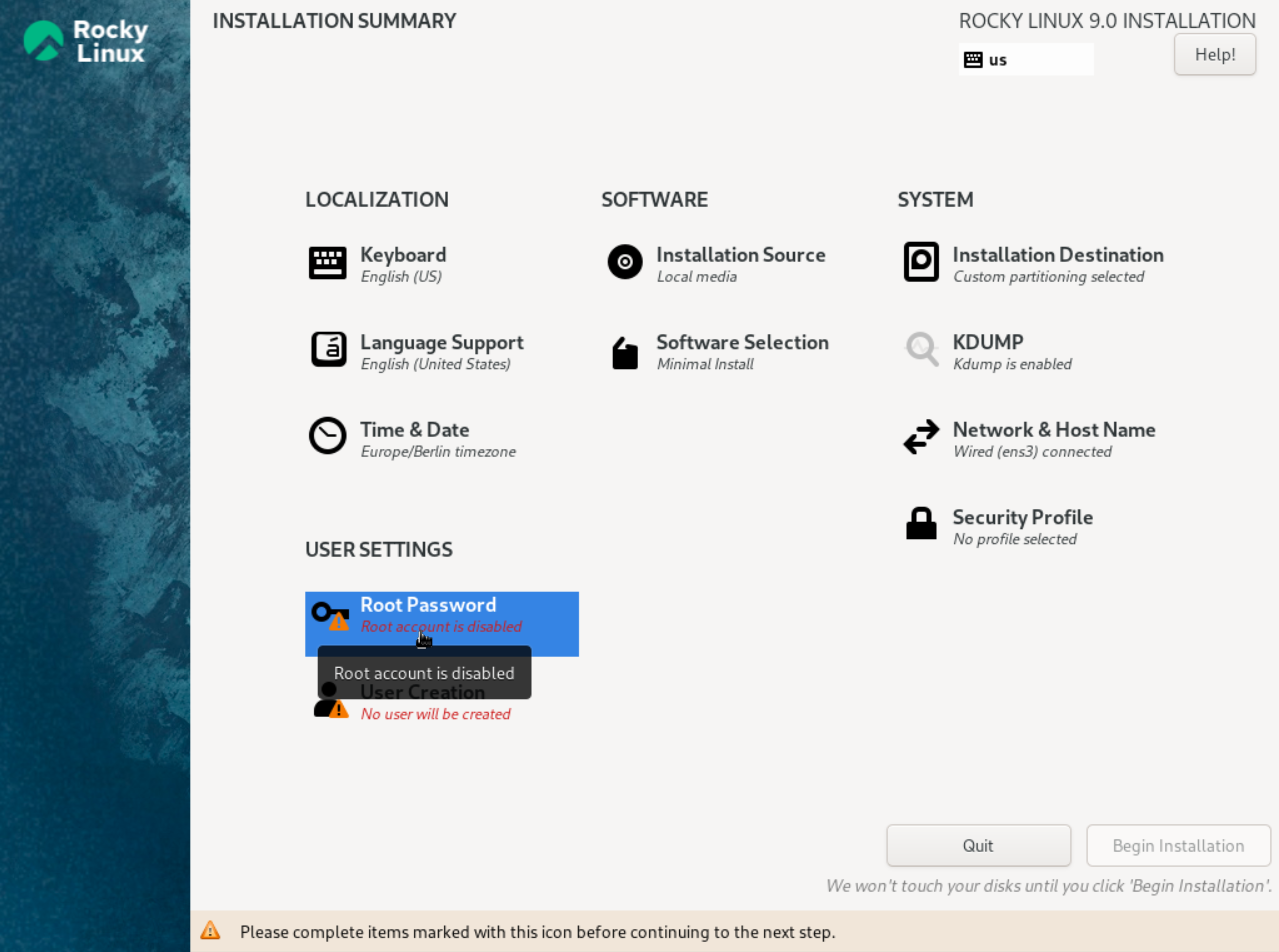Open the Security Profile label
Viewport: 1279px width, 952px height.
[x=1023, y=518]
